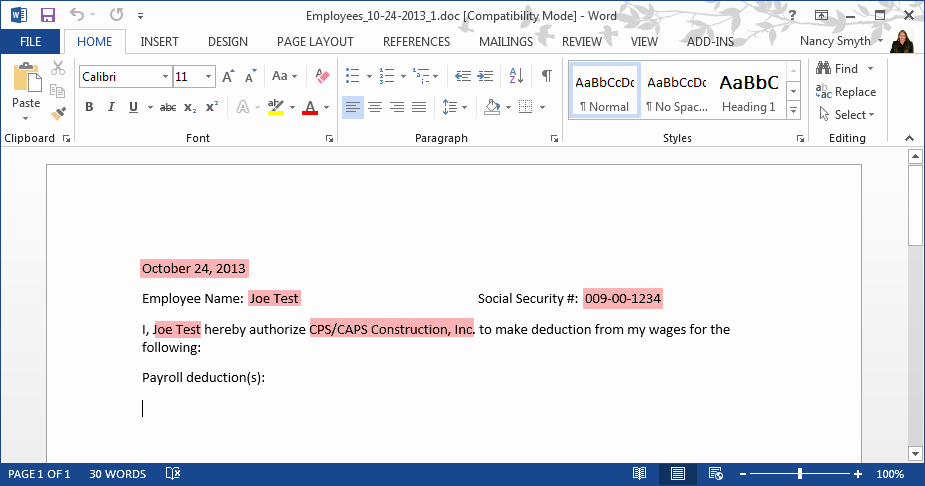The image size is (925, 486).
Task: Apply subscript formatting
Action: [x=190, y=107]
